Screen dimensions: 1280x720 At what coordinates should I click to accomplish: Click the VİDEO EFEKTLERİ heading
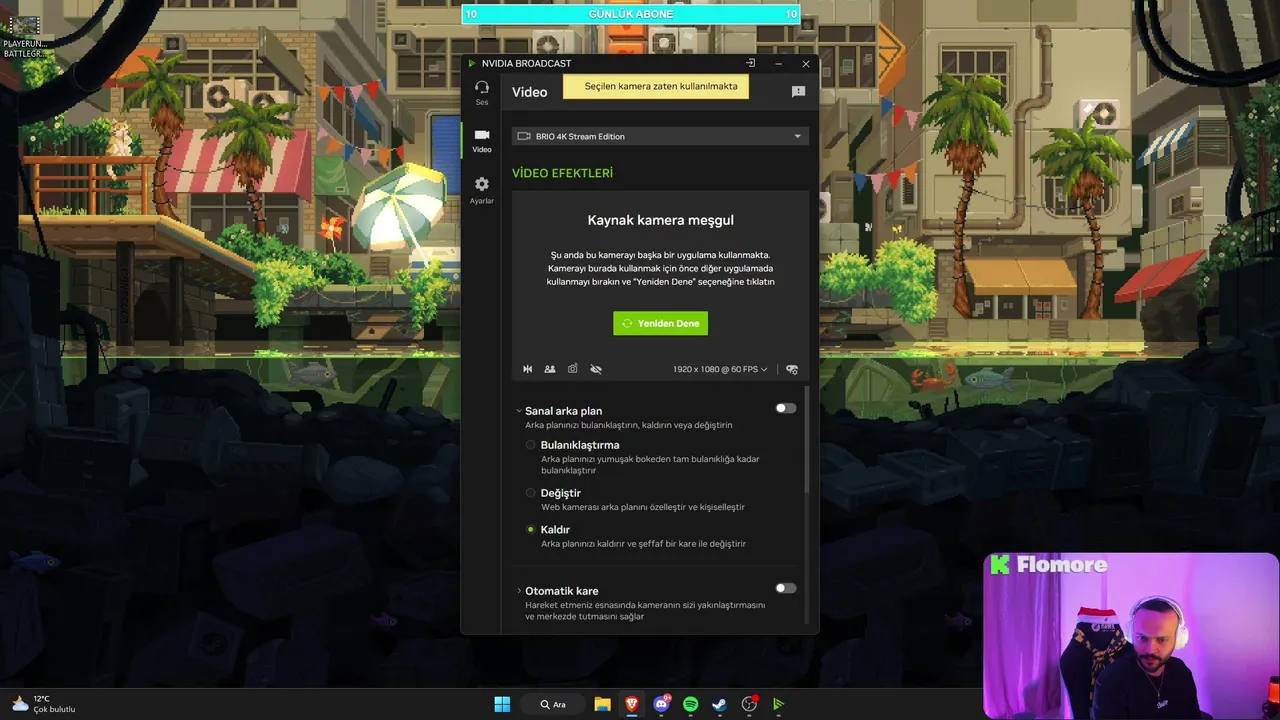click(562, 173)
